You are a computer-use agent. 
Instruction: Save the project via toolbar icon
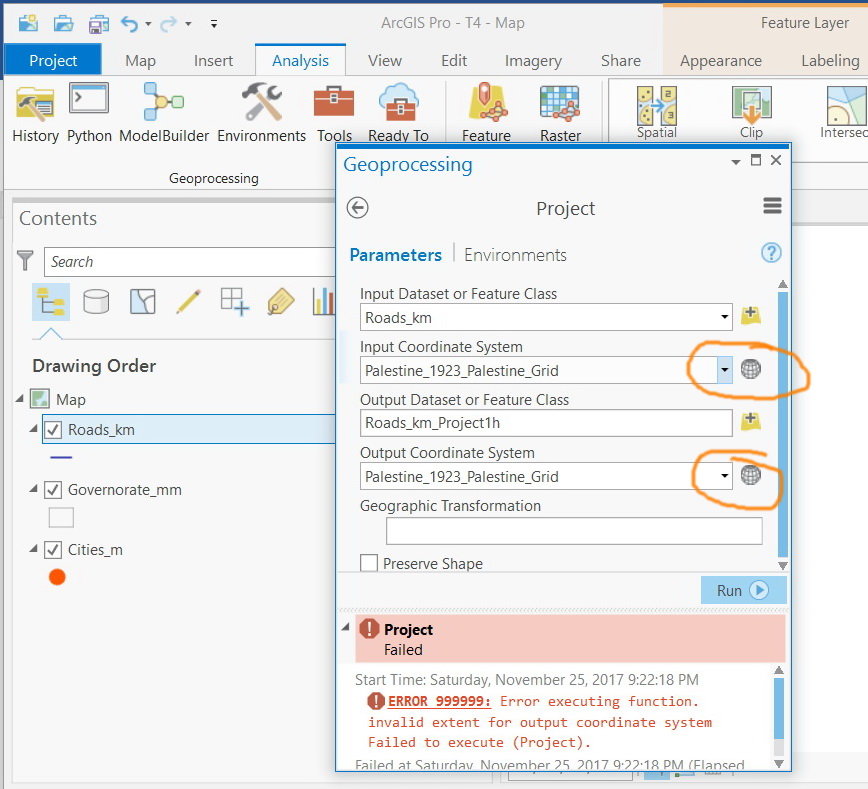(99, 24)
